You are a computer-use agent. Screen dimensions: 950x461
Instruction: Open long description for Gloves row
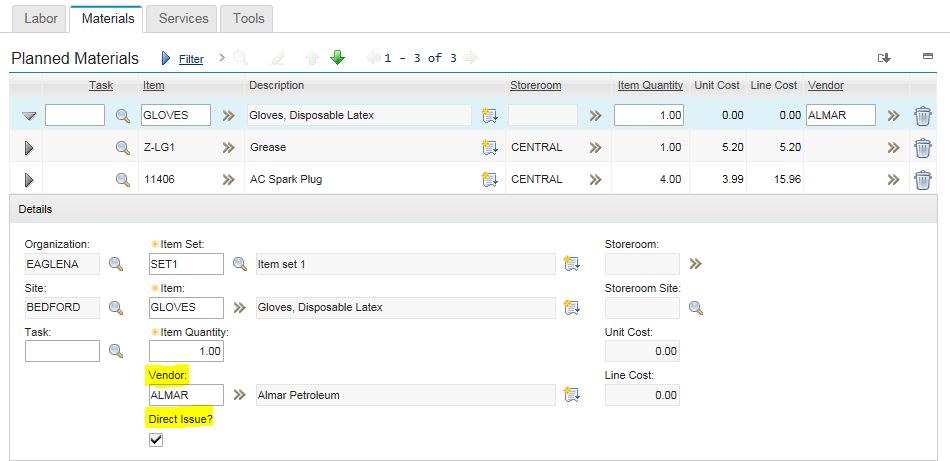489,116
